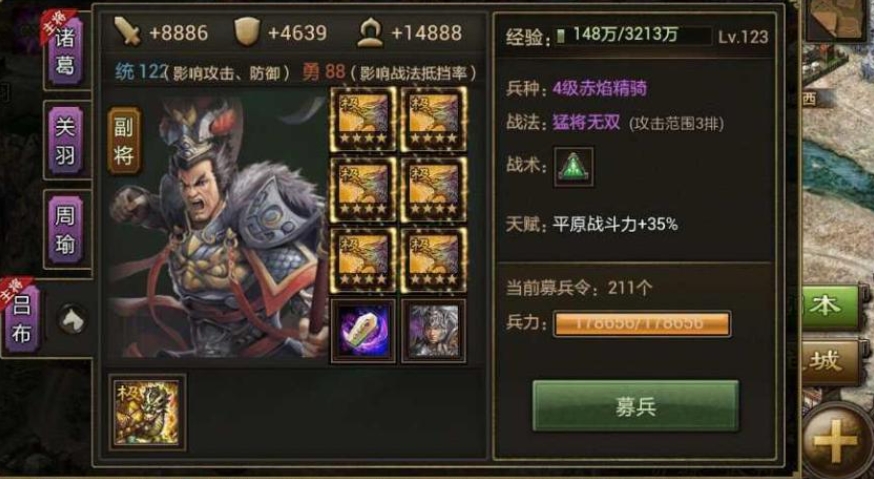The height and width of the screenshot is (479, 874).
Task: Click the golden plus button
Action: pos(836,442)
